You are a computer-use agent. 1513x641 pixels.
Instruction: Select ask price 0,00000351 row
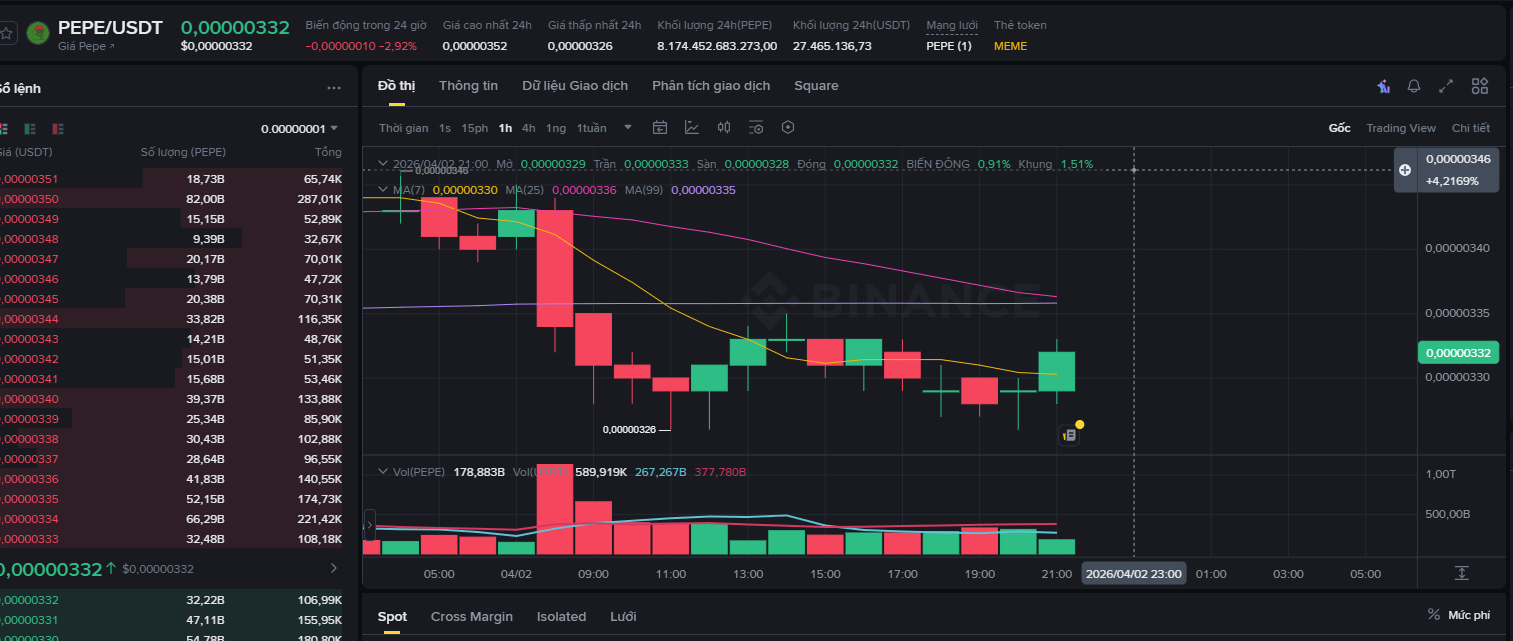point(171,179)
